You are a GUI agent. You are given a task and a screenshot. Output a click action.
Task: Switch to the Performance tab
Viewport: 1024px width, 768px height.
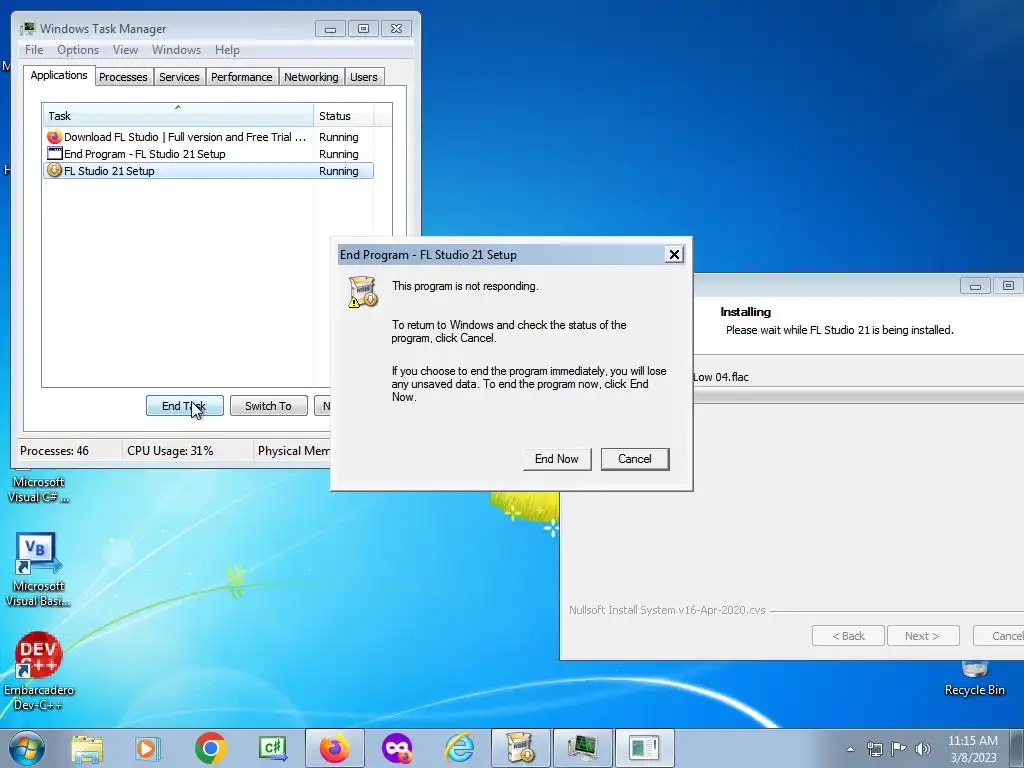coord(242,77)
